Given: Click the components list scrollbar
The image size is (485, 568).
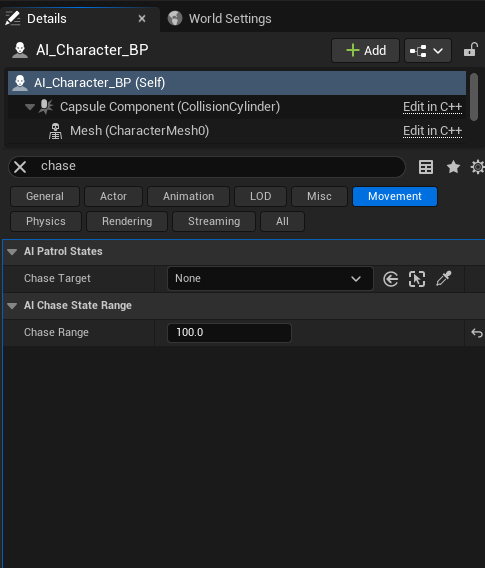Looking at the screenshot, I should (474, 97).
